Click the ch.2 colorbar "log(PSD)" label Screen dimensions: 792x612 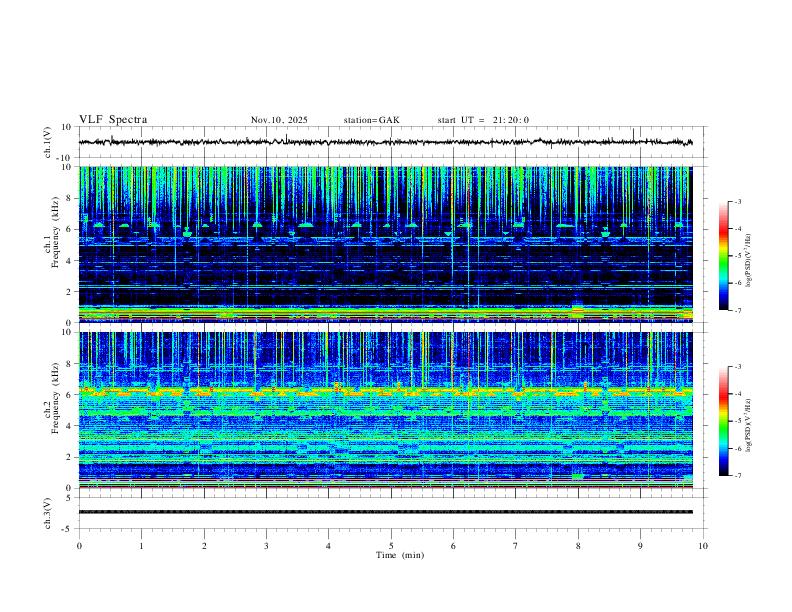click(x=749, y=425)
